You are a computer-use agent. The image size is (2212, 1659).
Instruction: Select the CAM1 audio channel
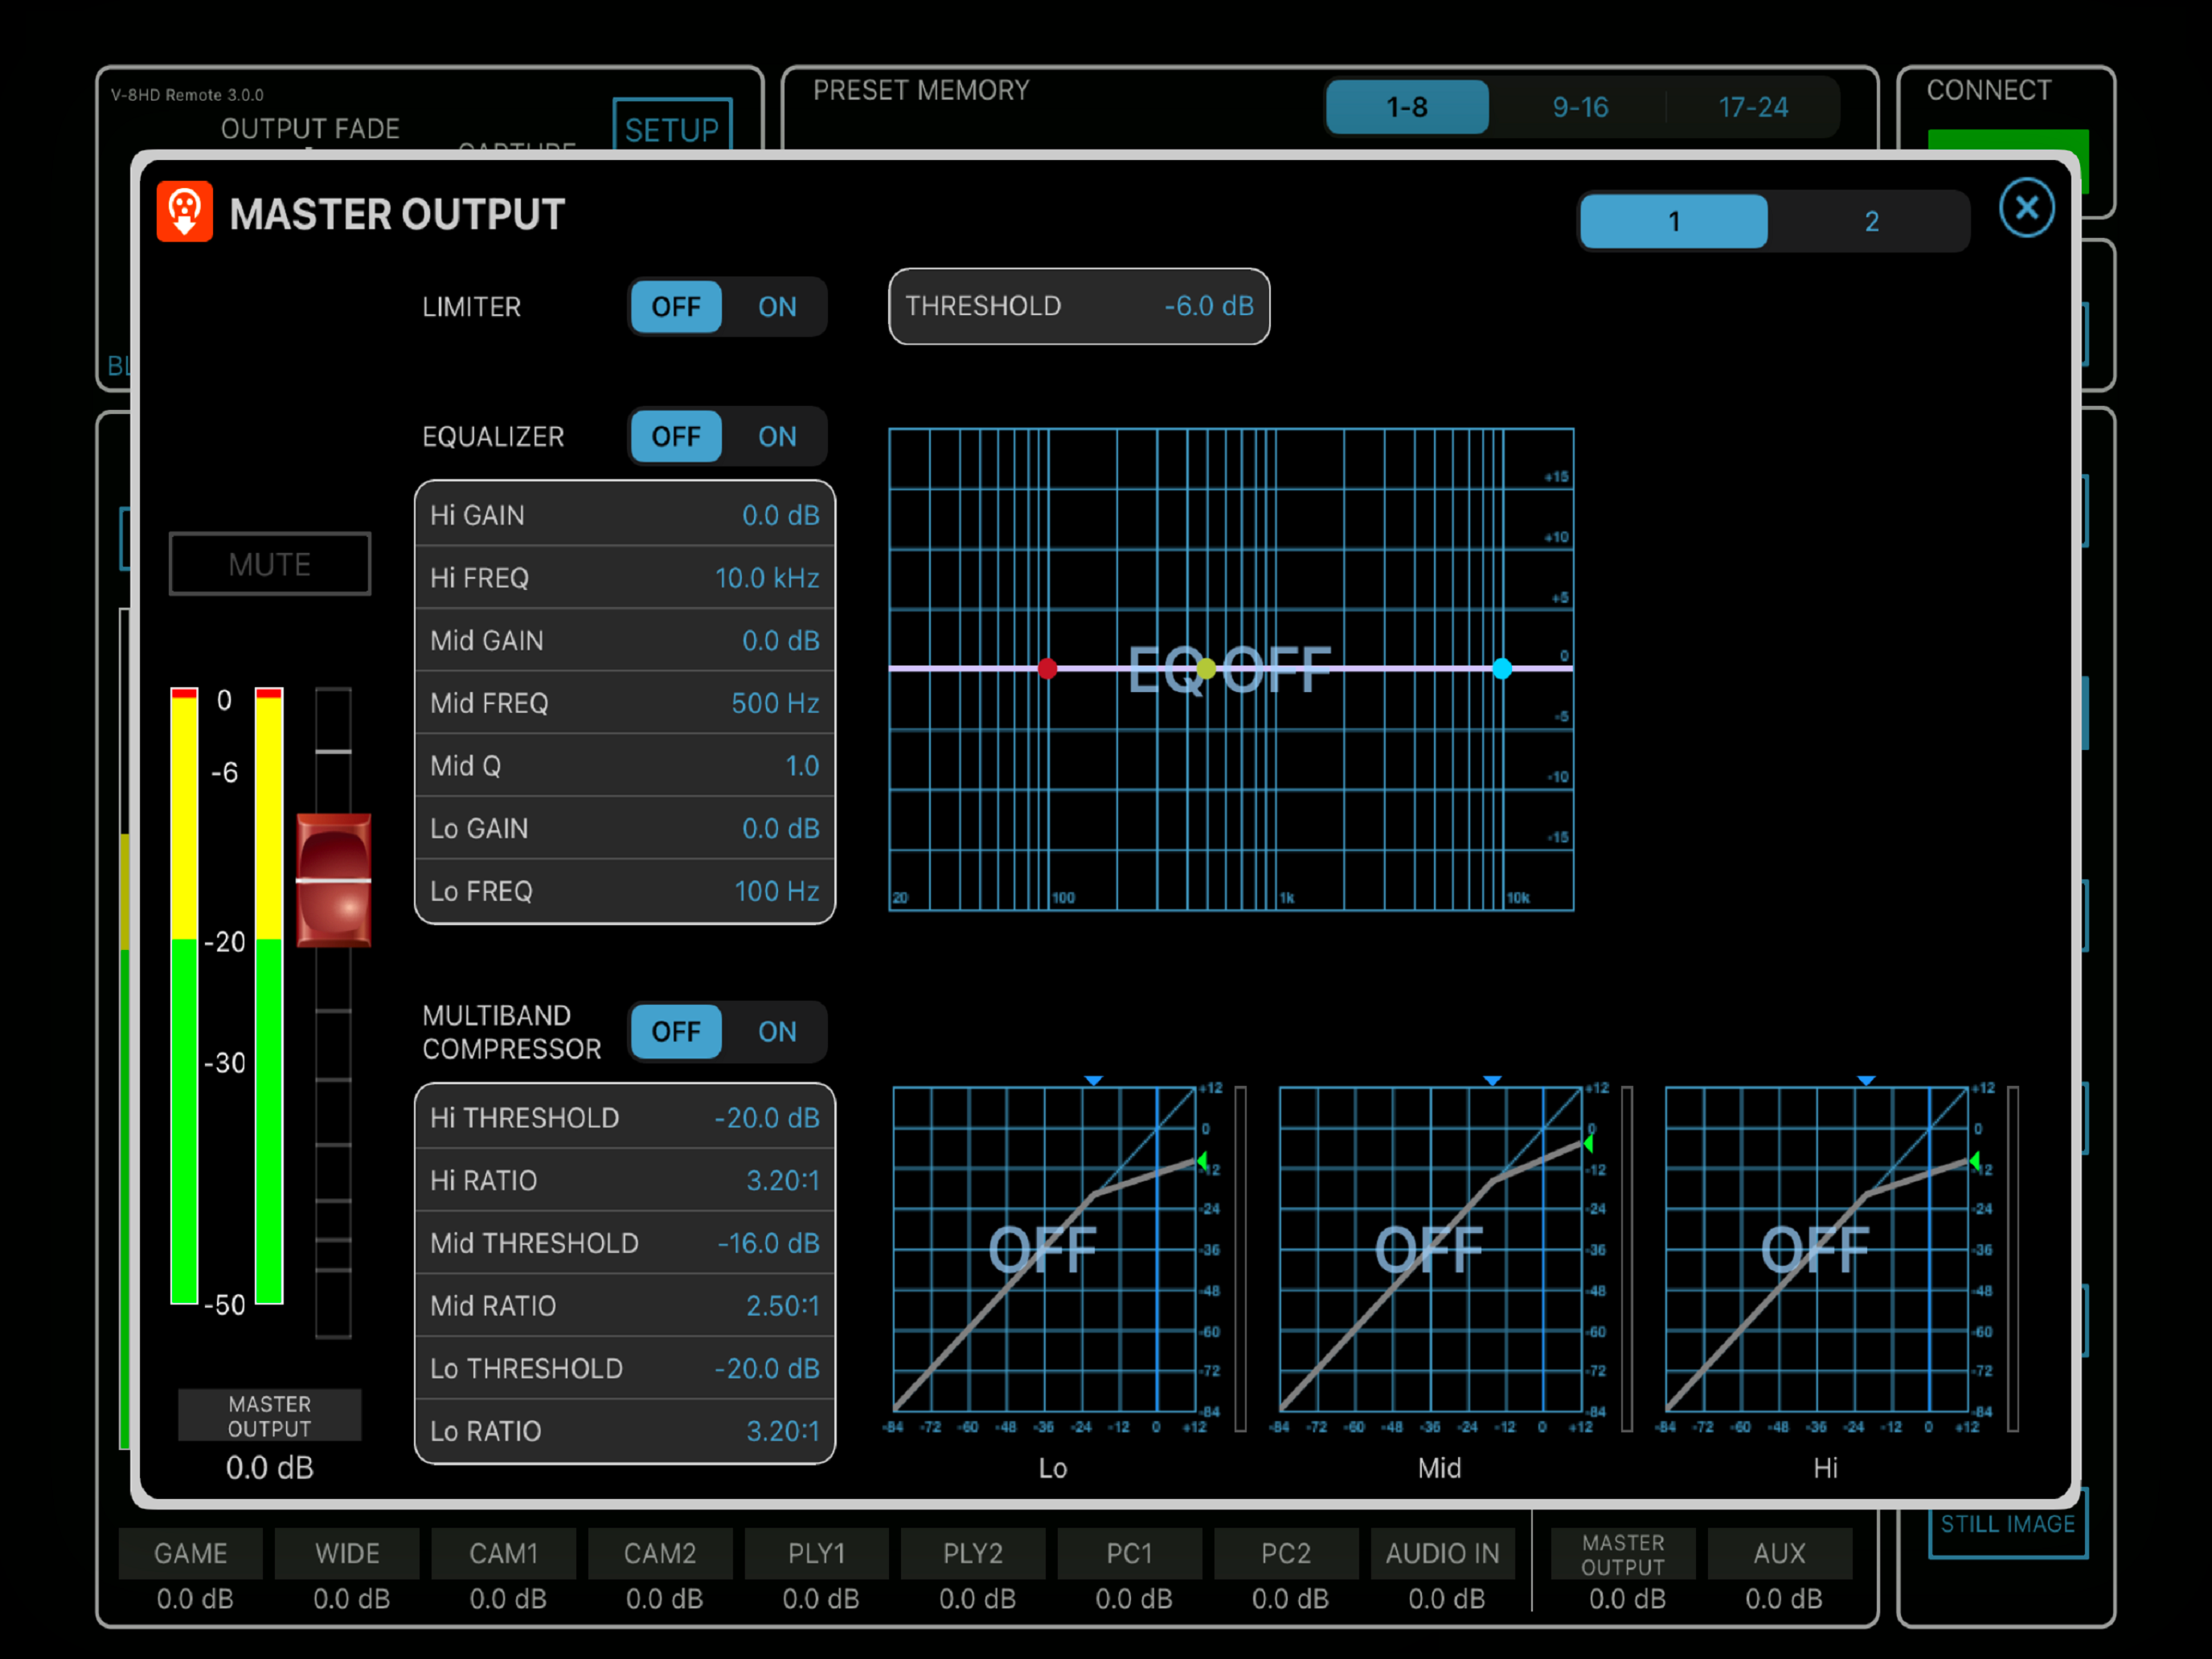tap(504, 1553)
